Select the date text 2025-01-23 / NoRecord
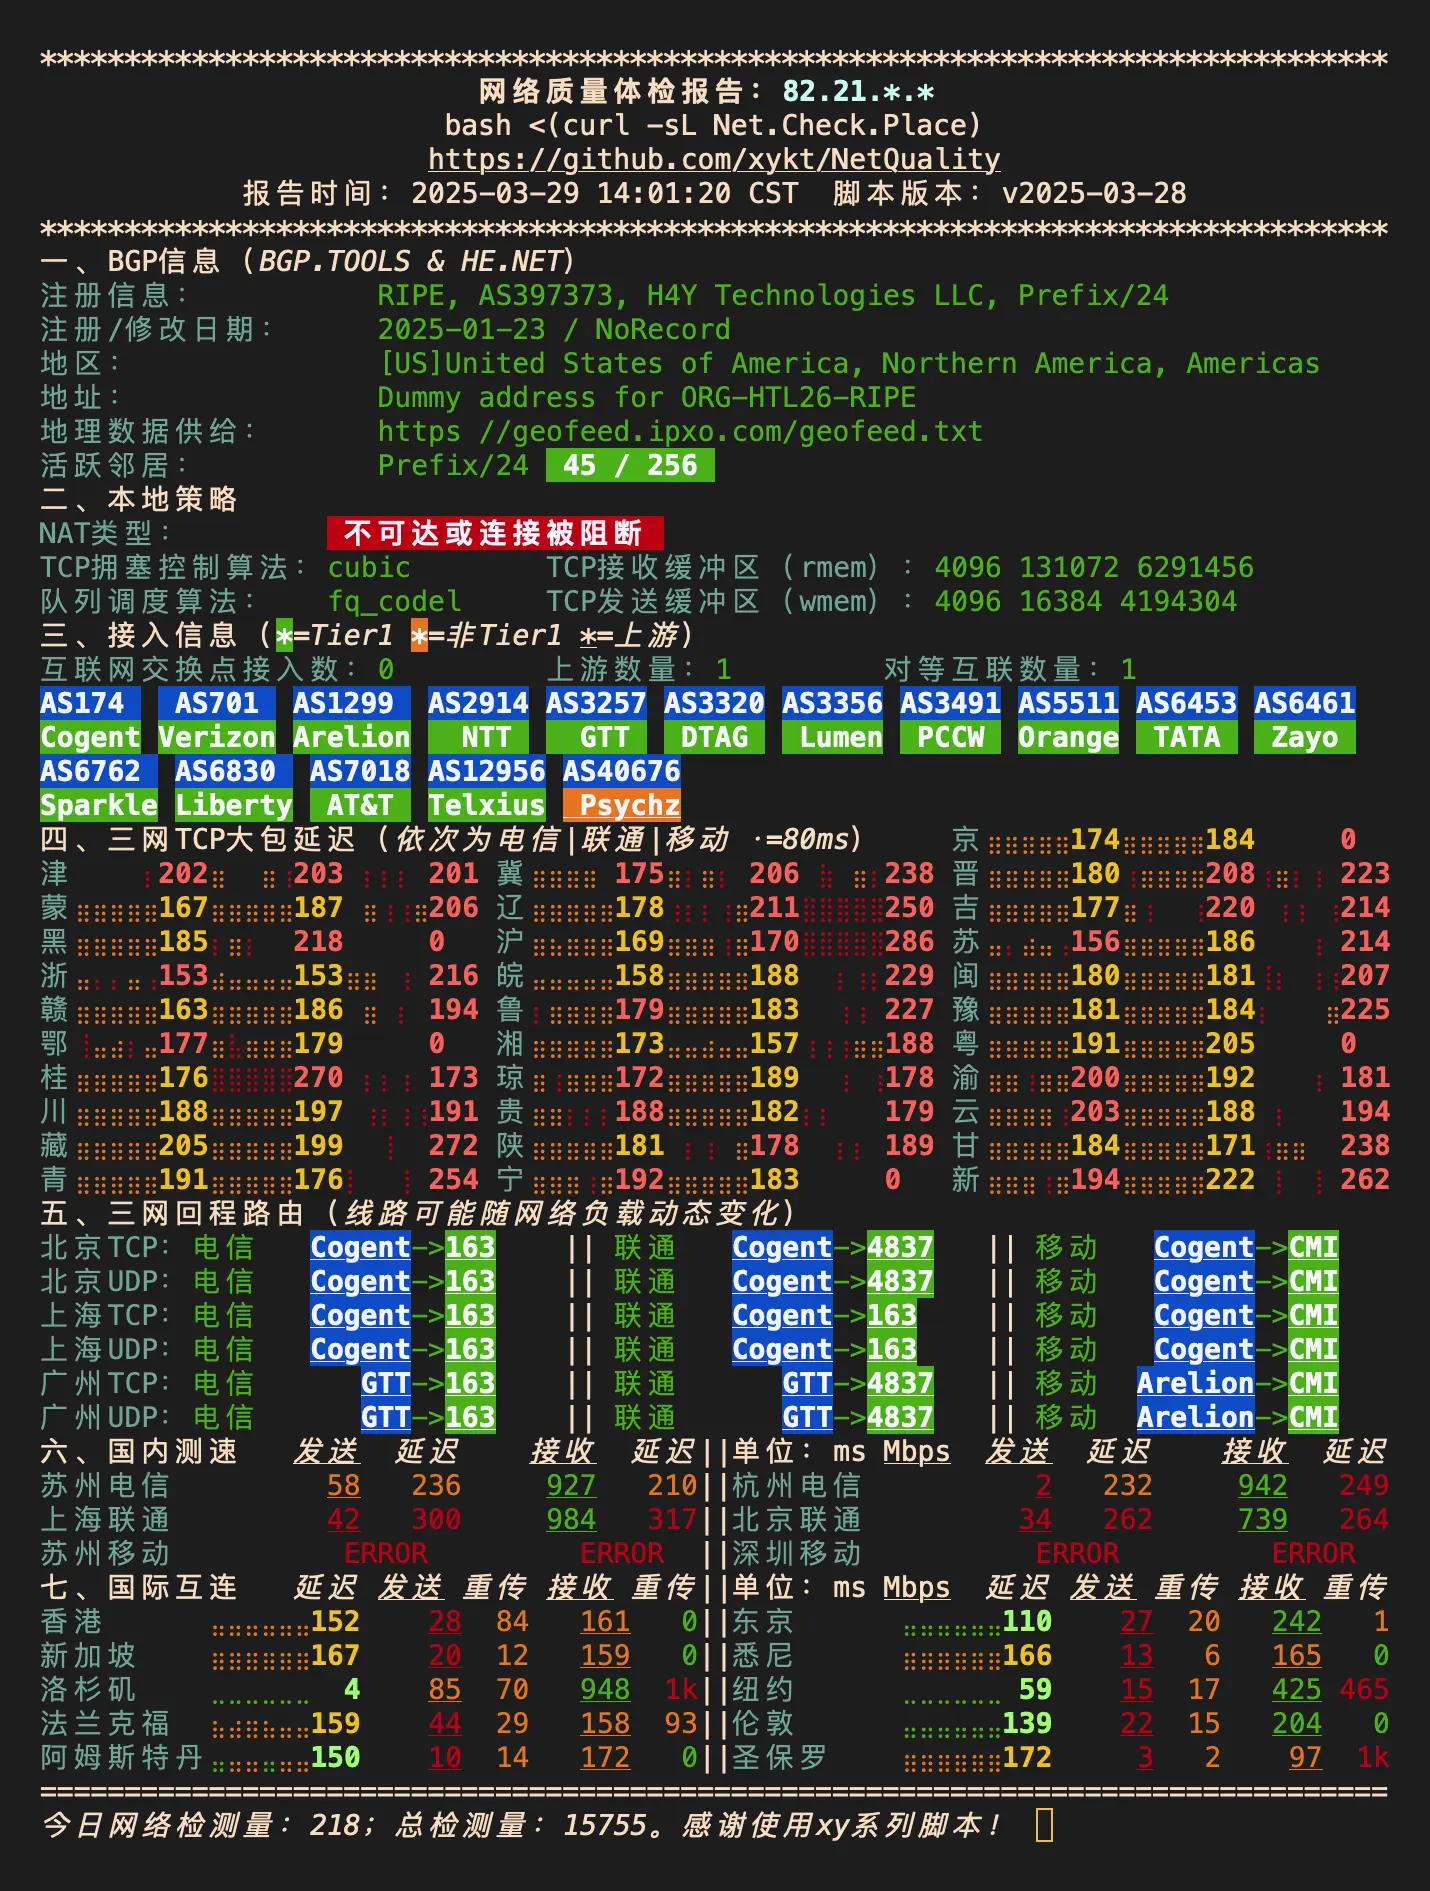This screenshot has width=1430, height=1891. [554, 329]
